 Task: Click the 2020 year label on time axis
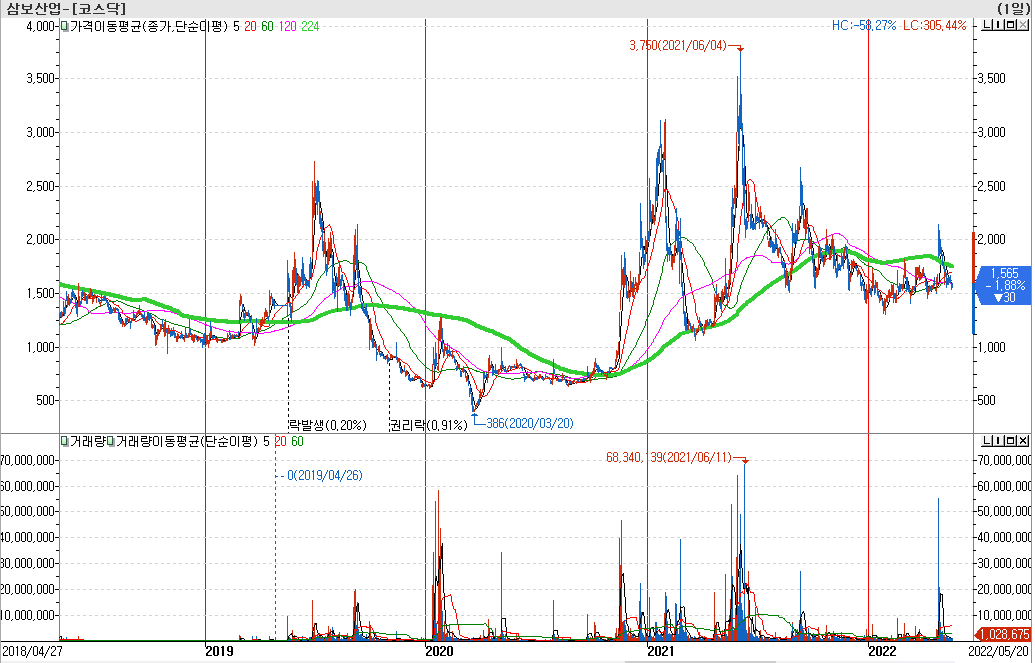[x=439, y=652]
